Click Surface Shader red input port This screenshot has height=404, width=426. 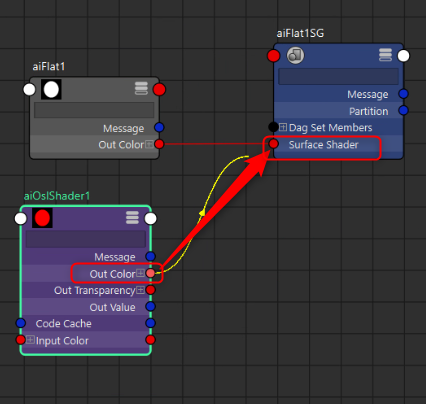pos(273,144)
